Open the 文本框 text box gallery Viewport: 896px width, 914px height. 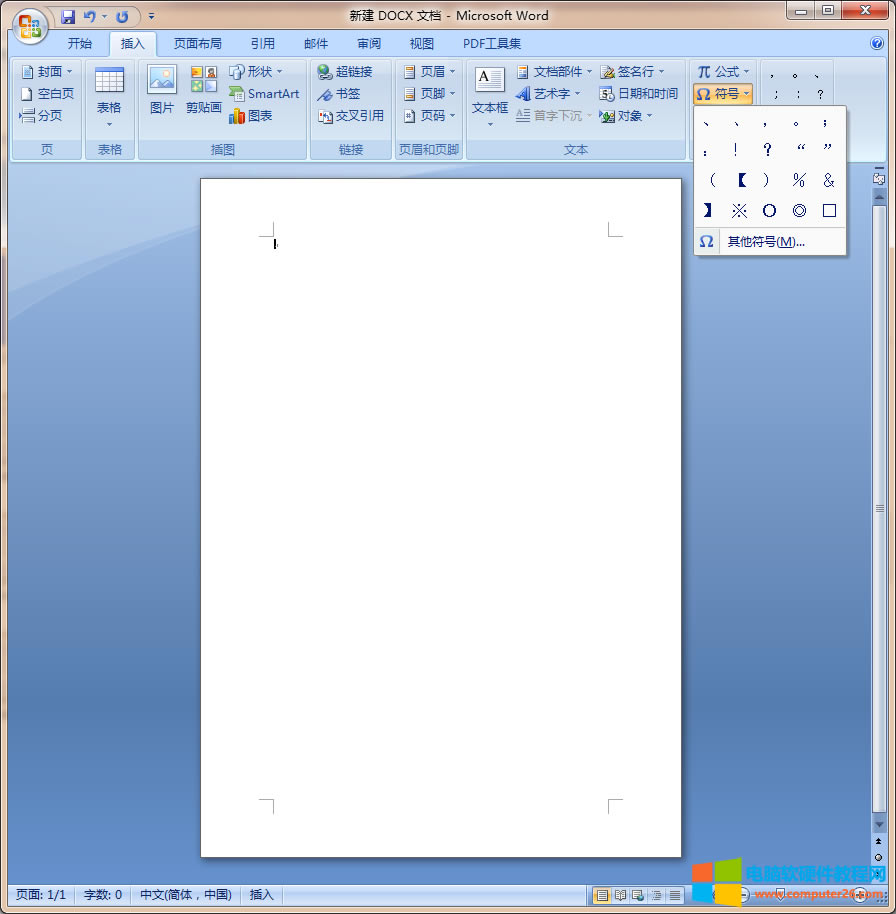[490, 97]
